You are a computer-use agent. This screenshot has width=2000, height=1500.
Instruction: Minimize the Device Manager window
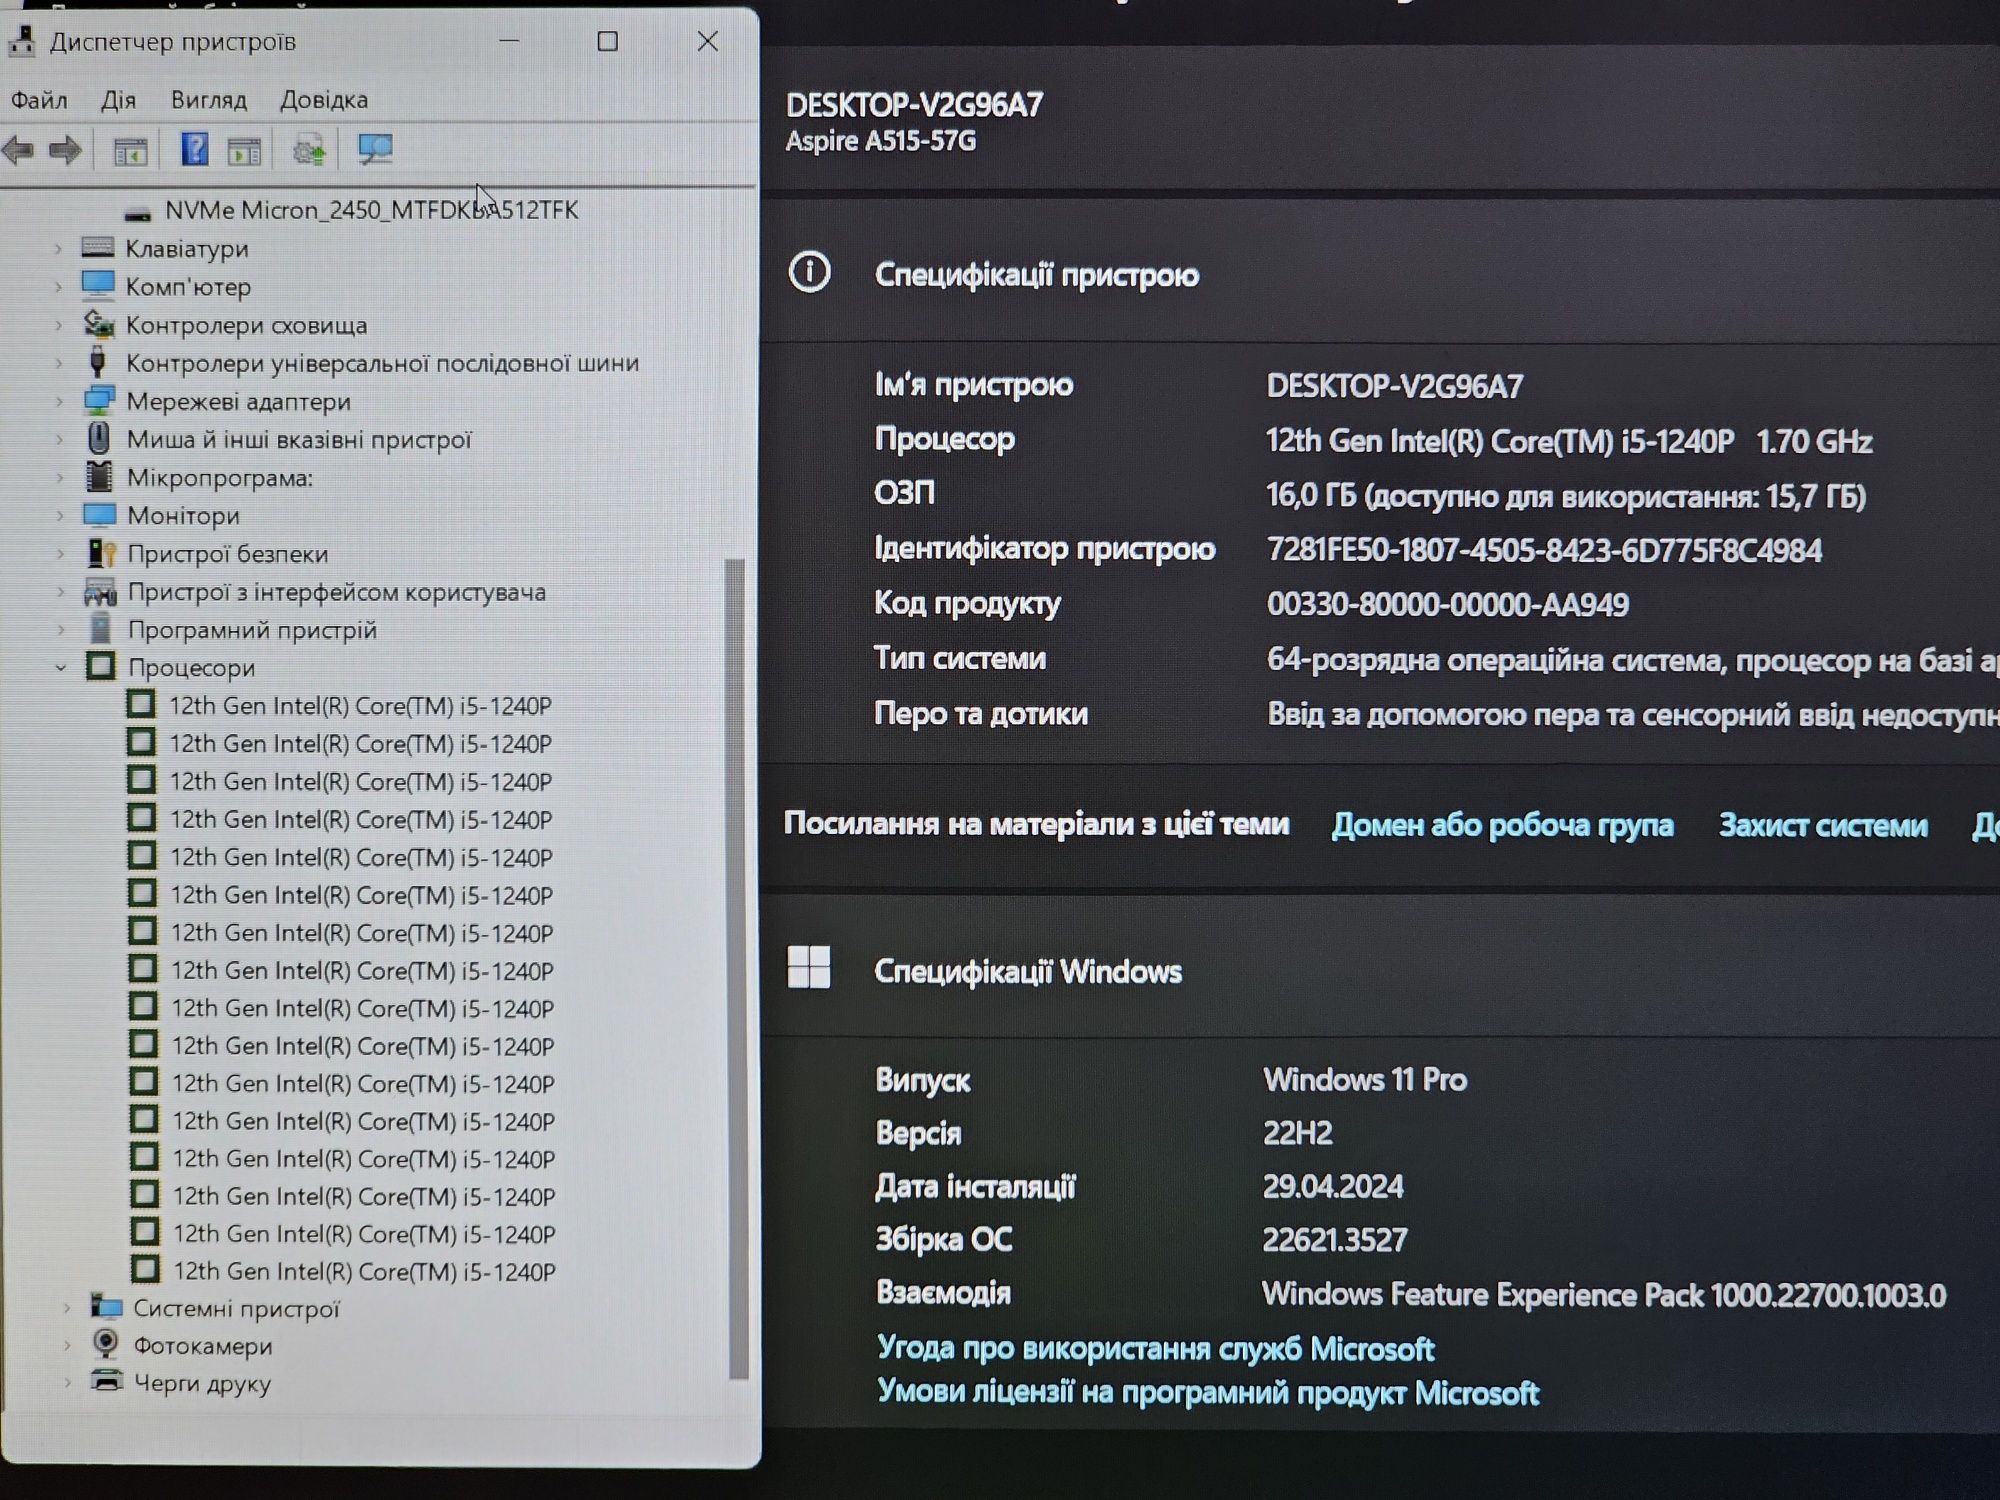point(509,41)
